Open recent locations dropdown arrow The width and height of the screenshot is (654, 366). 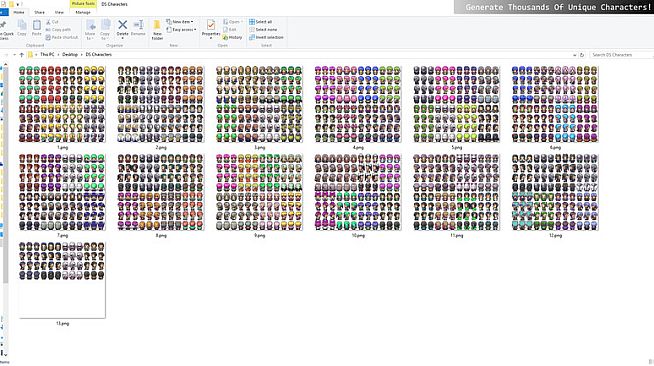15,55
